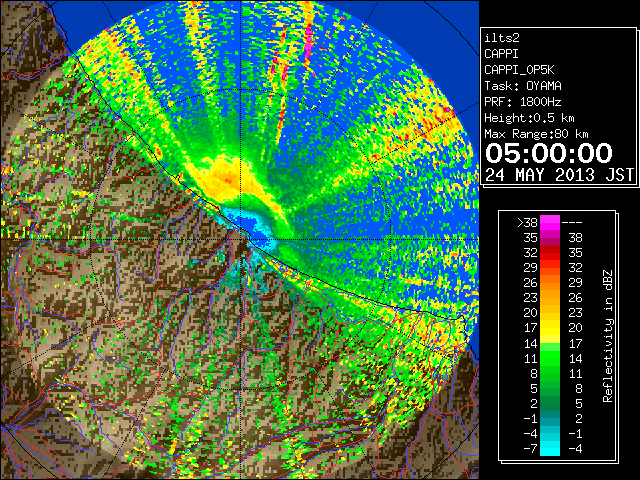Click the date '24 MAY 2013 JST'
This screenshot has height=480, width=640.
tap(559, 175)
